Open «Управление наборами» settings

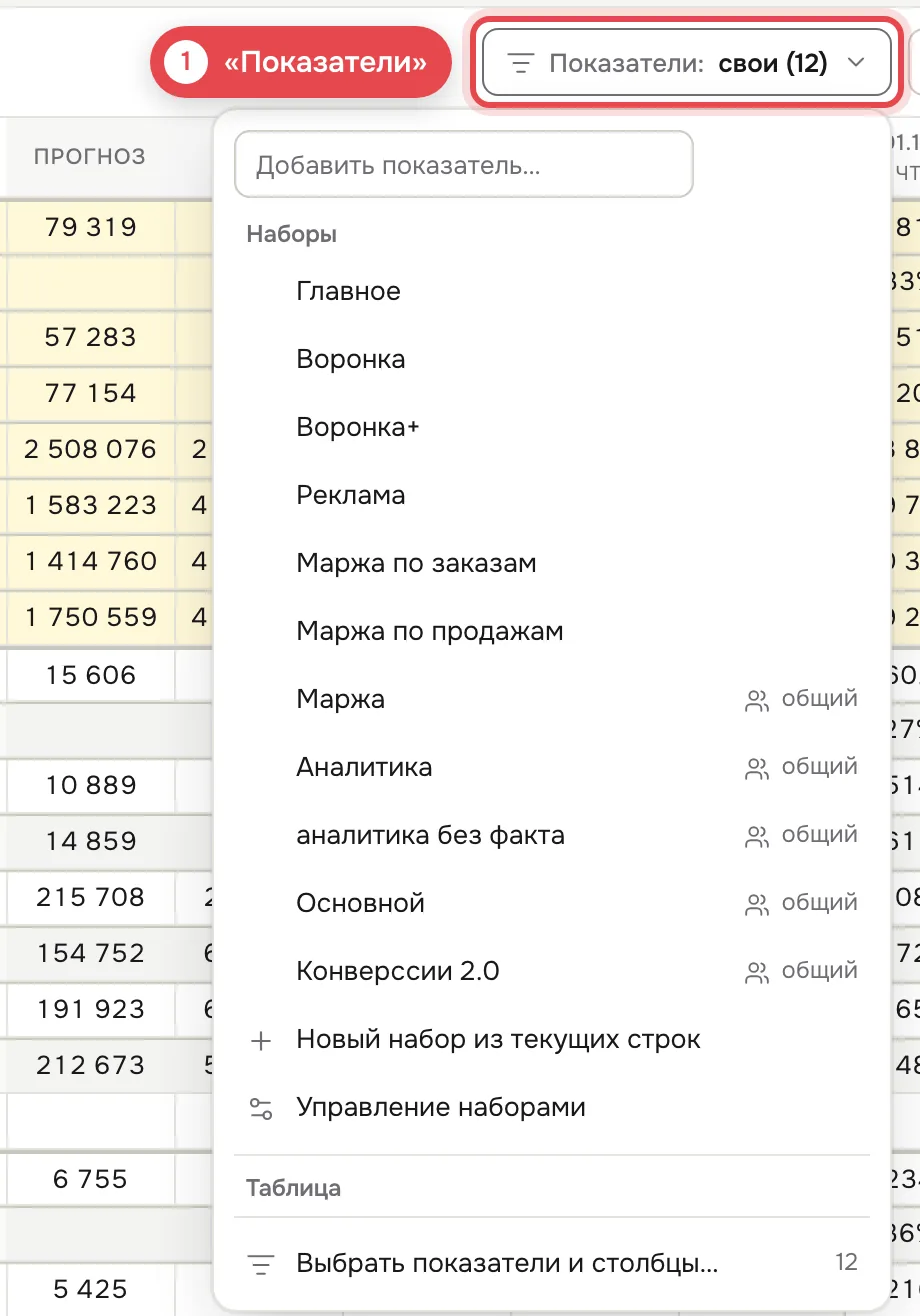click(552, 1107)
